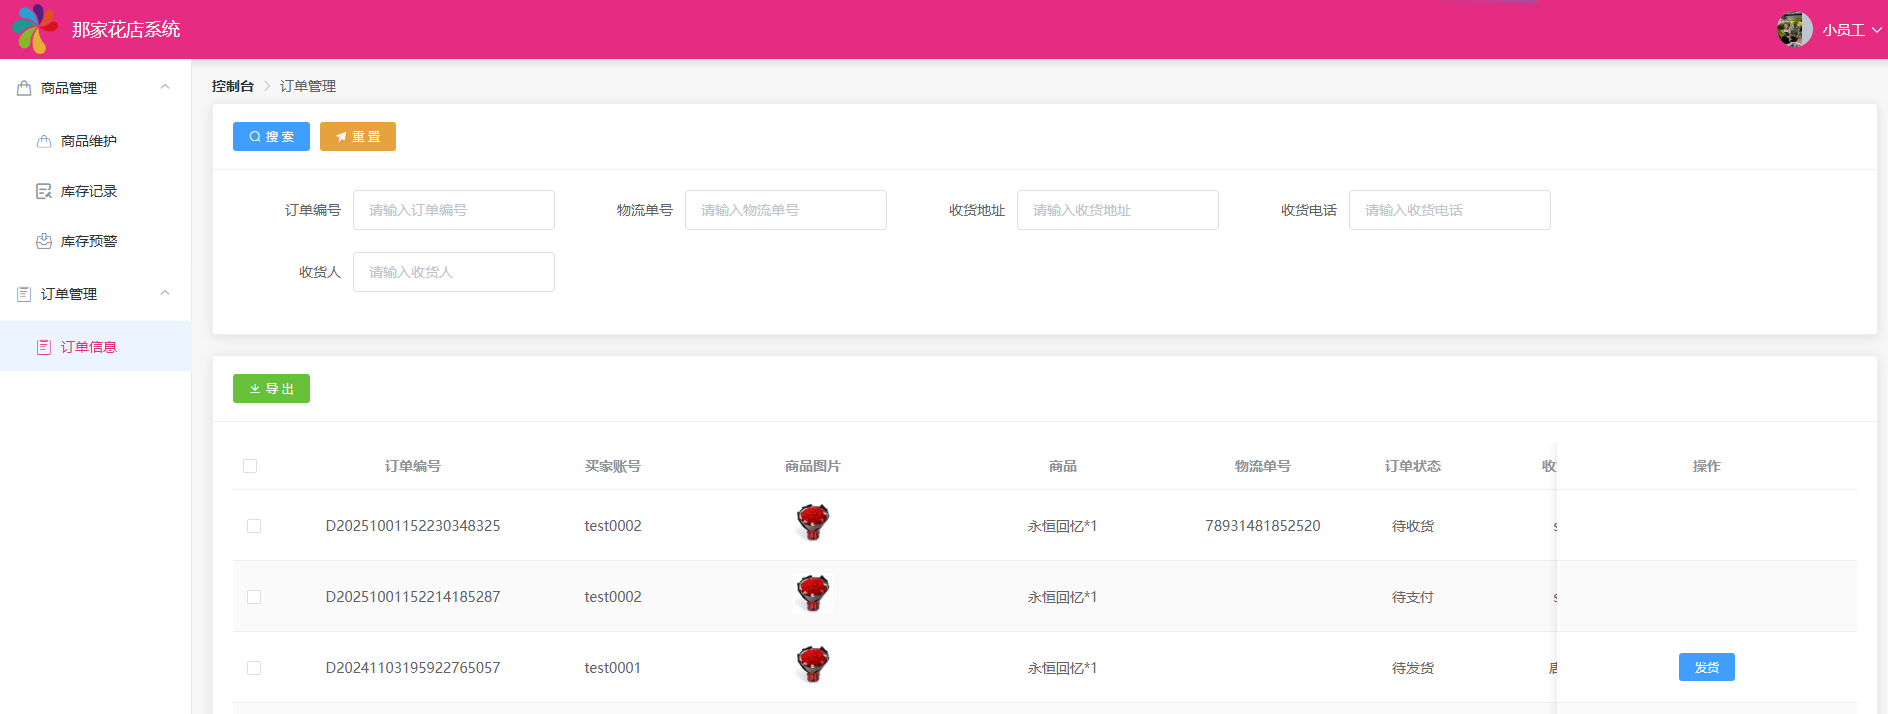Click the 订单信息 pink icon
This screenshot has width=1888, height=714.
pos(44,347)
